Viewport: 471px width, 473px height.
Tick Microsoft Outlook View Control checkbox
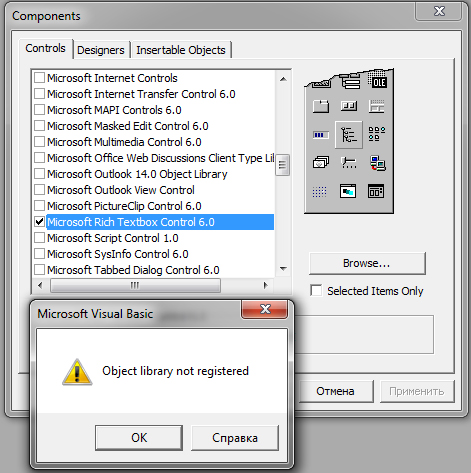[x=40, y=190]
